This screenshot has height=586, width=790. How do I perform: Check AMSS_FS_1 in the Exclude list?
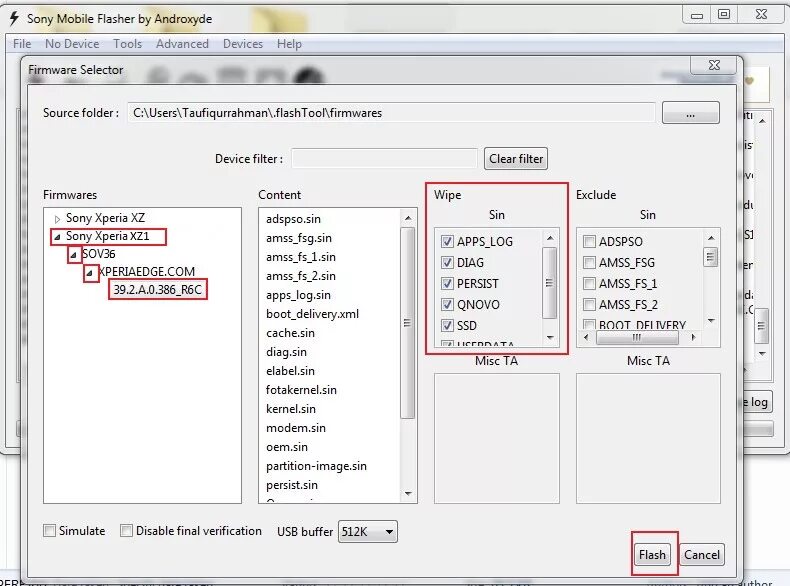coord(589,284)
